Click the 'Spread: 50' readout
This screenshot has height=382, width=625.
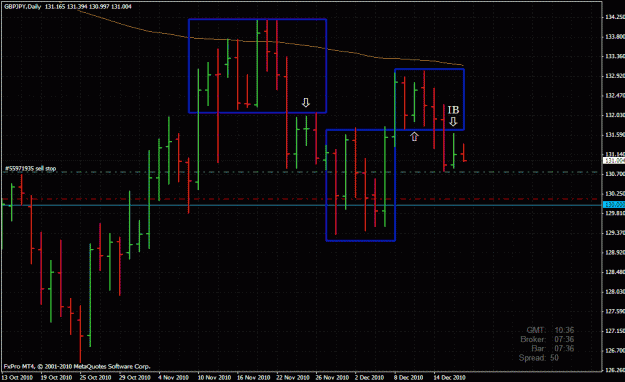point(539,358)
